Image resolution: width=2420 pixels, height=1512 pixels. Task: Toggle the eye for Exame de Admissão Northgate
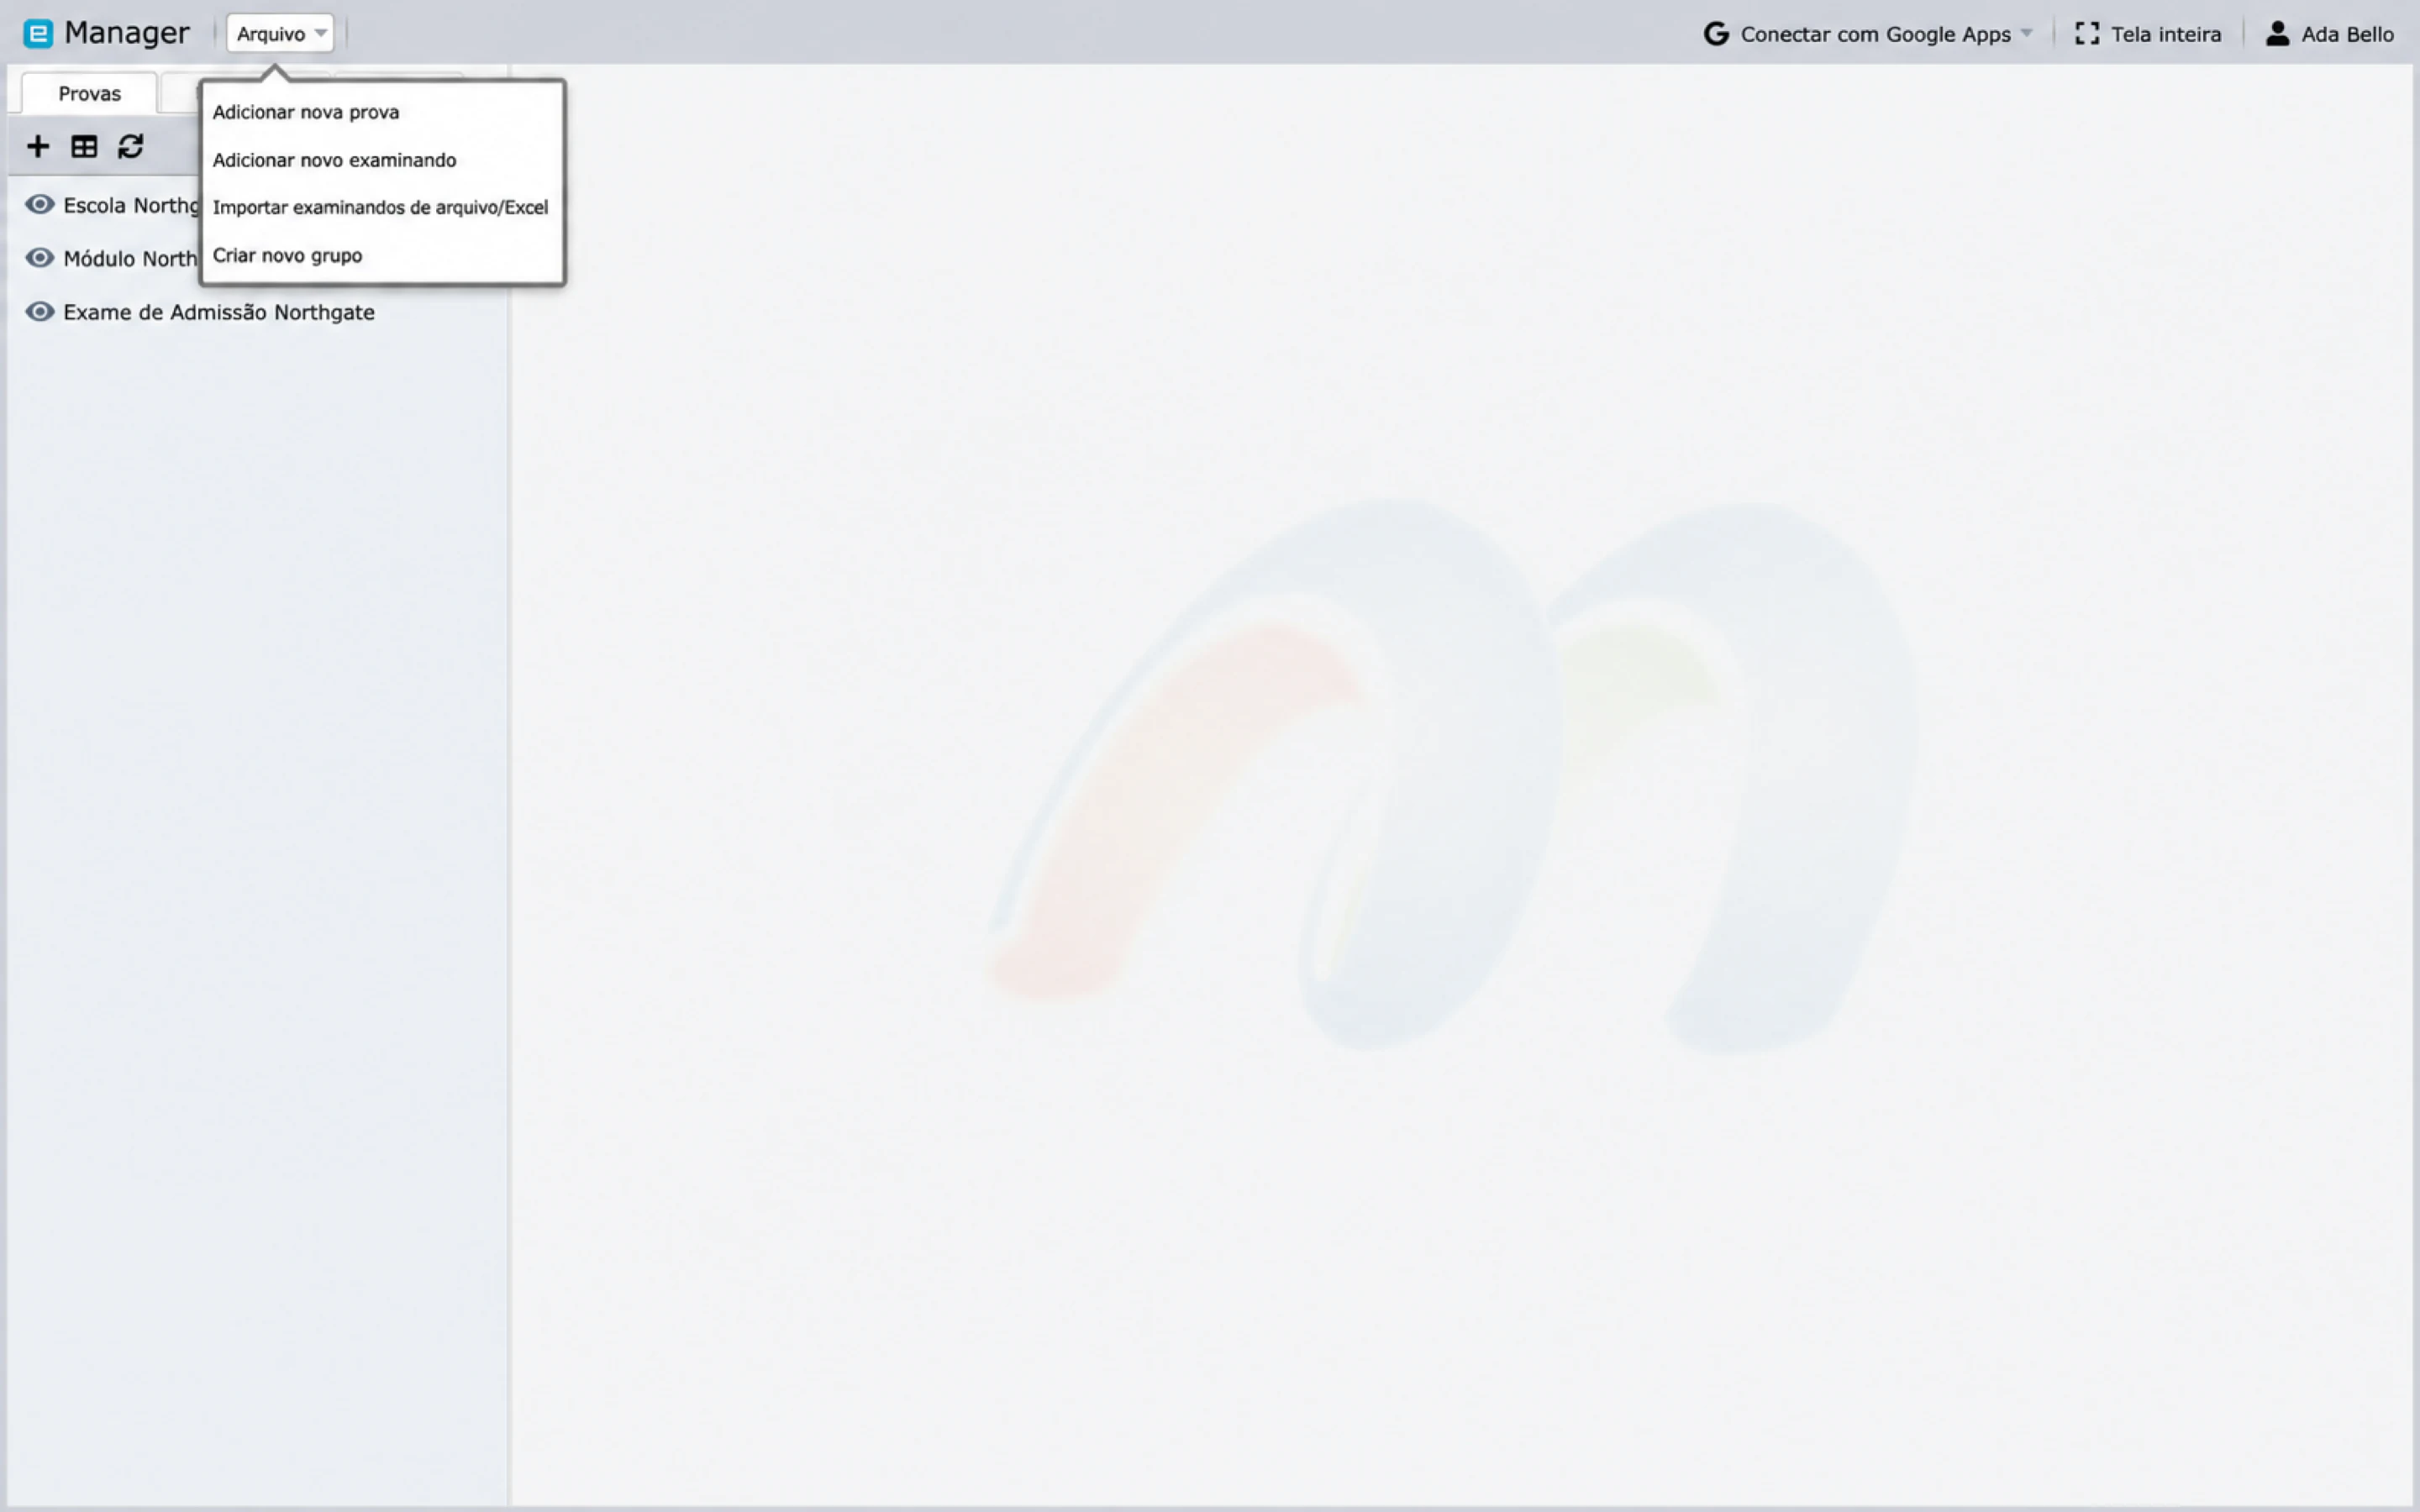[39, 312]
